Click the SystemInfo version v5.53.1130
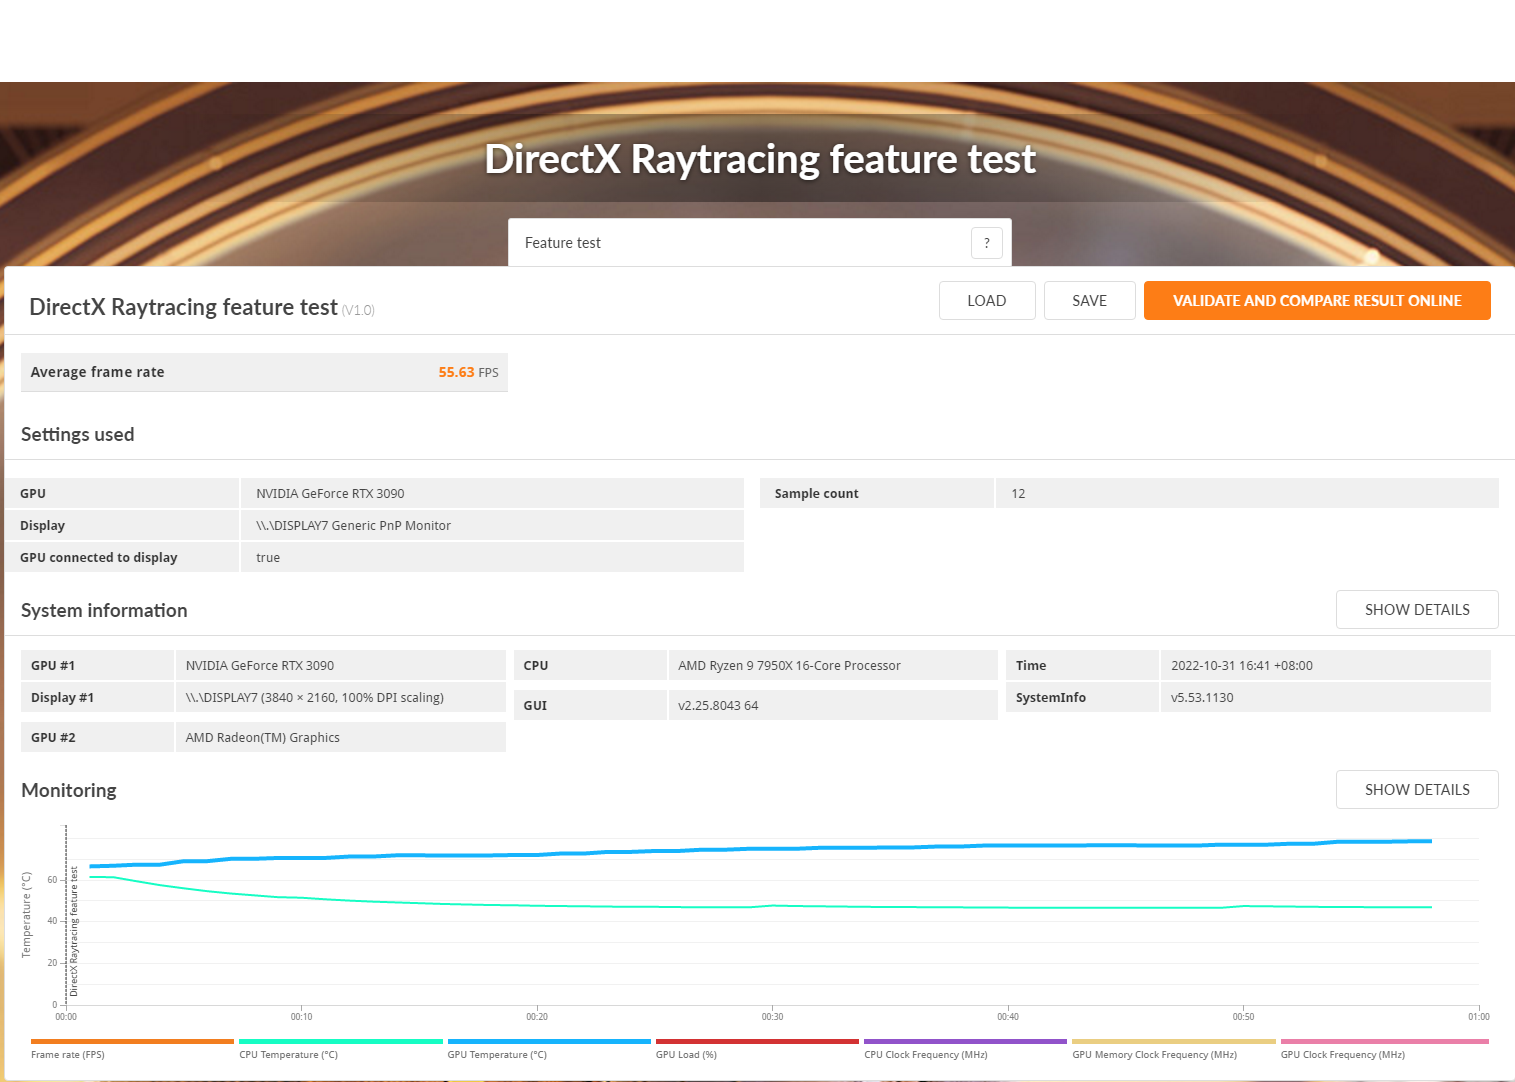1515x1082 pixels. (x=1202, y=697)
